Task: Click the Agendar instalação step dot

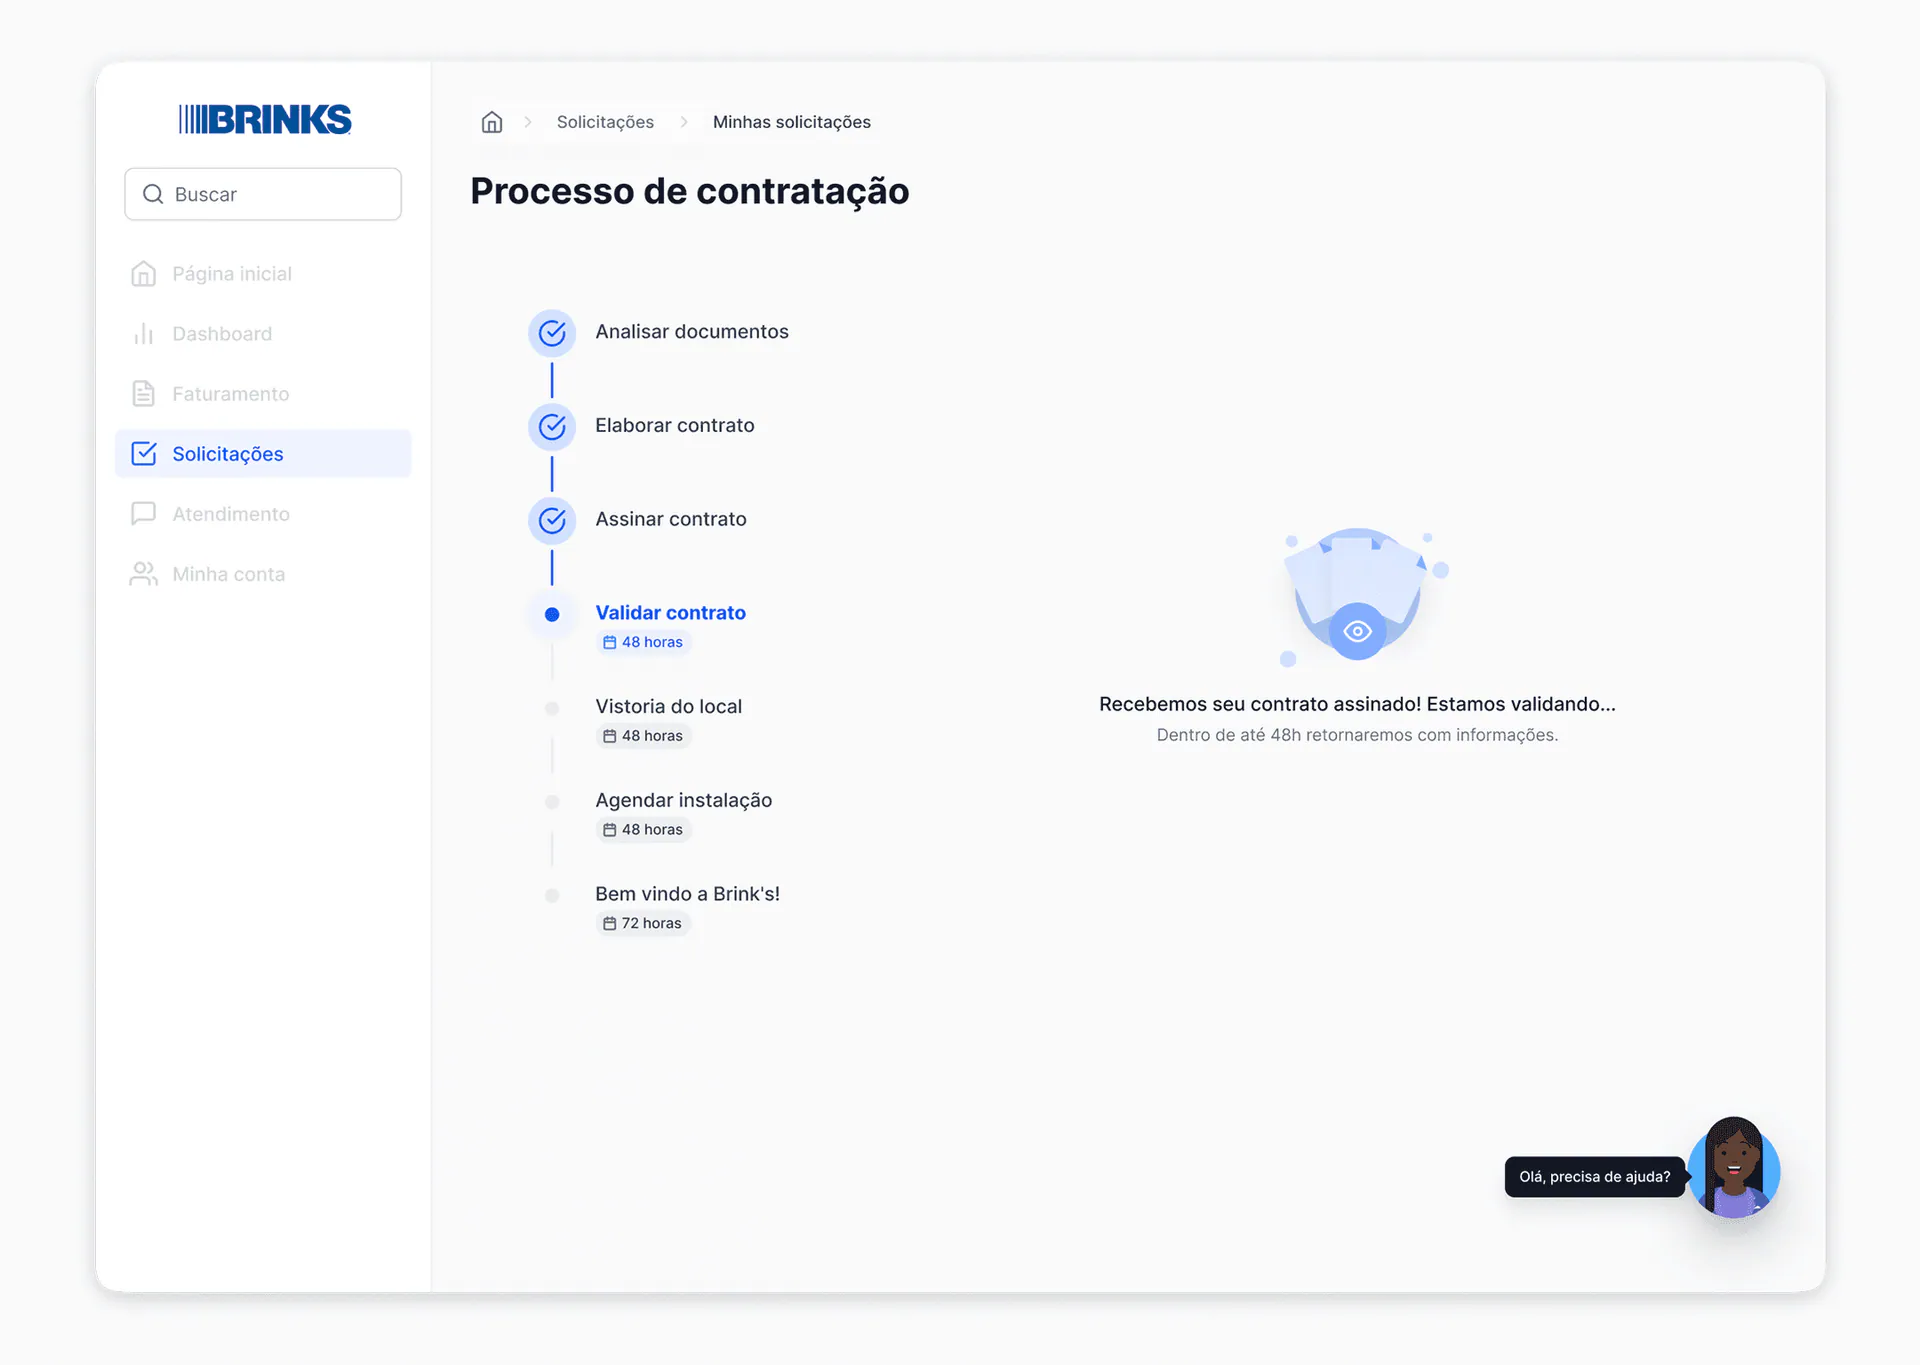Action: 552,802
